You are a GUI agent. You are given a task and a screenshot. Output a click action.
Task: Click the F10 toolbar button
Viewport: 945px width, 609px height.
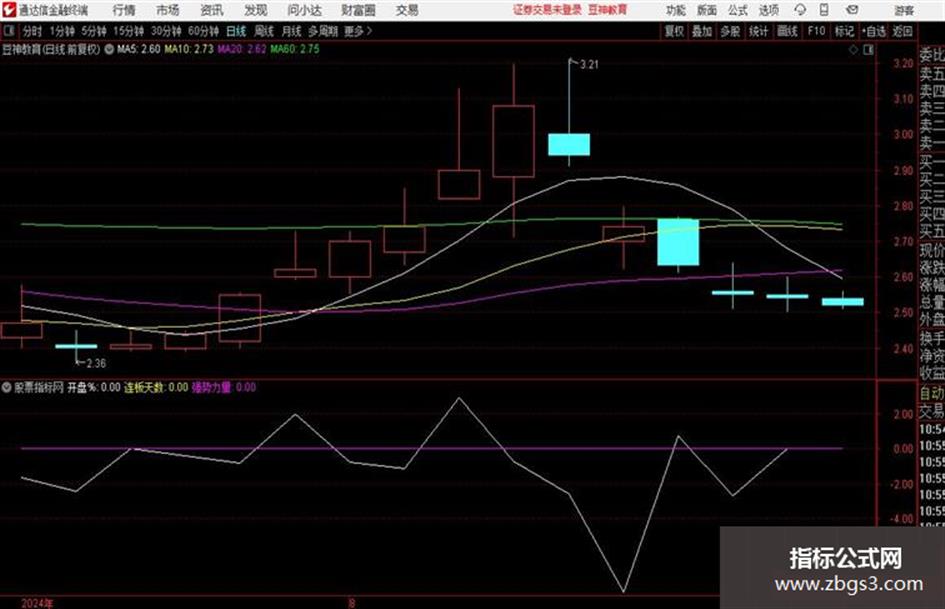[816, 31]
